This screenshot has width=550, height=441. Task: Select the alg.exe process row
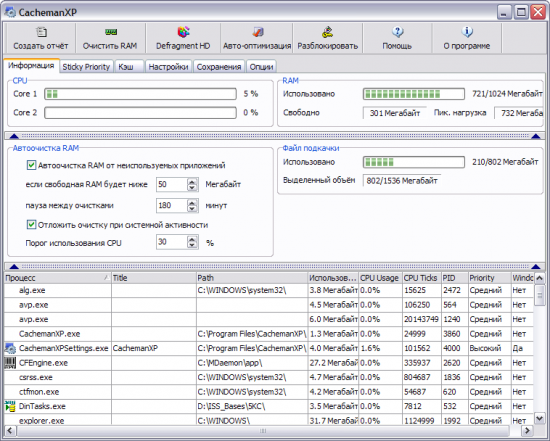[269, 290]
